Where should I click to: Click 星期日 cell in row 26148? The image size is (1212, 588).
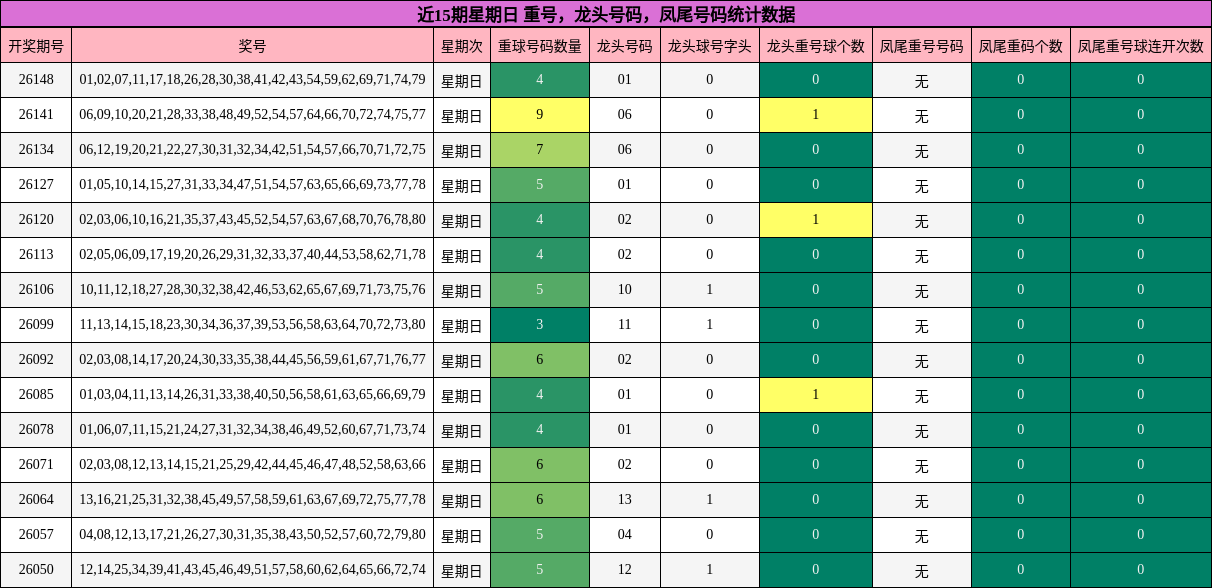click(462, 80)
